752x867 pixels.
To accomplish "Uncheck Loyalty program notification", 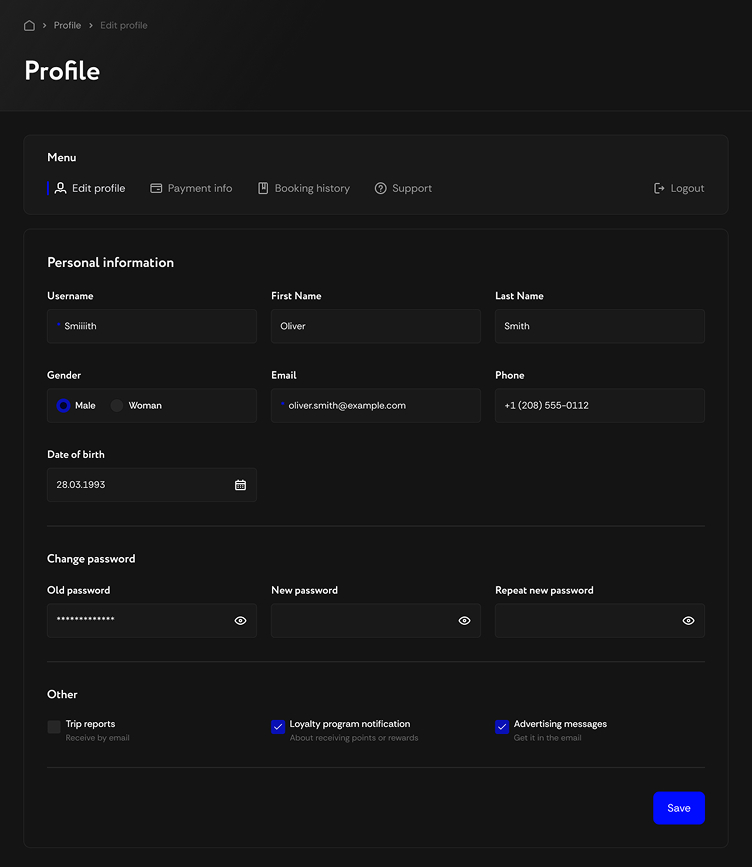I will [278, 727].
